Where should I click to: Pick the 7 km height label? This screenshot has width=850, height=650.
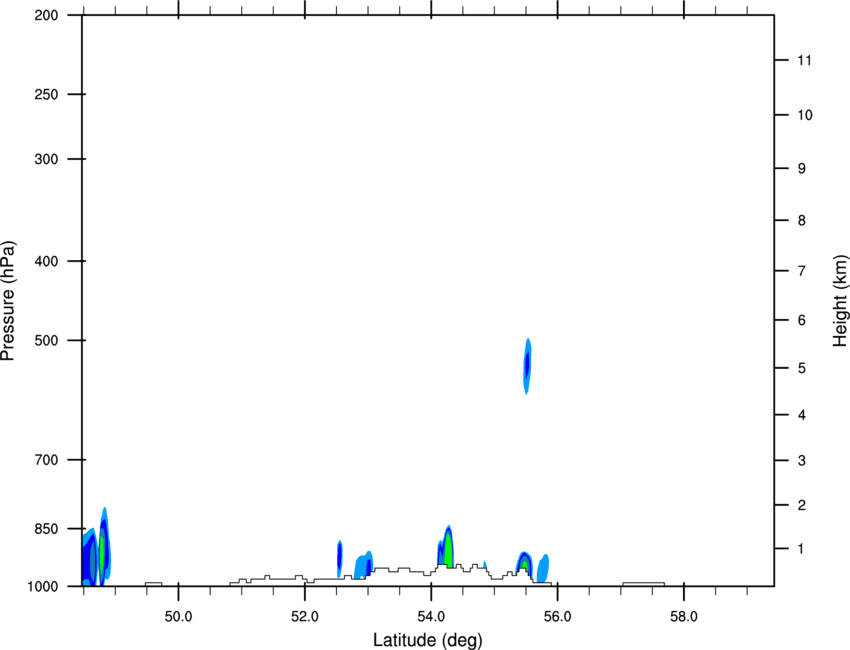(802, 271)
